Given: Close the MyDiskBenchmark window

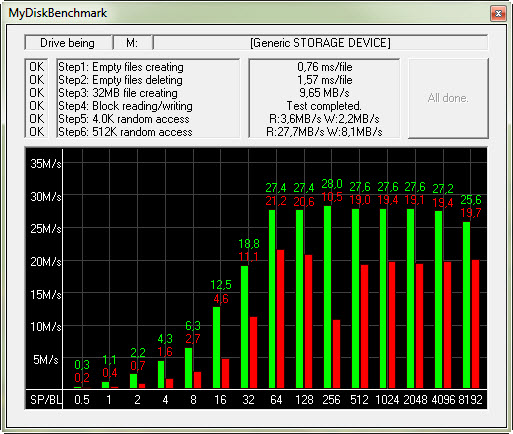Looking at the screenshot, I should point(498,13).
